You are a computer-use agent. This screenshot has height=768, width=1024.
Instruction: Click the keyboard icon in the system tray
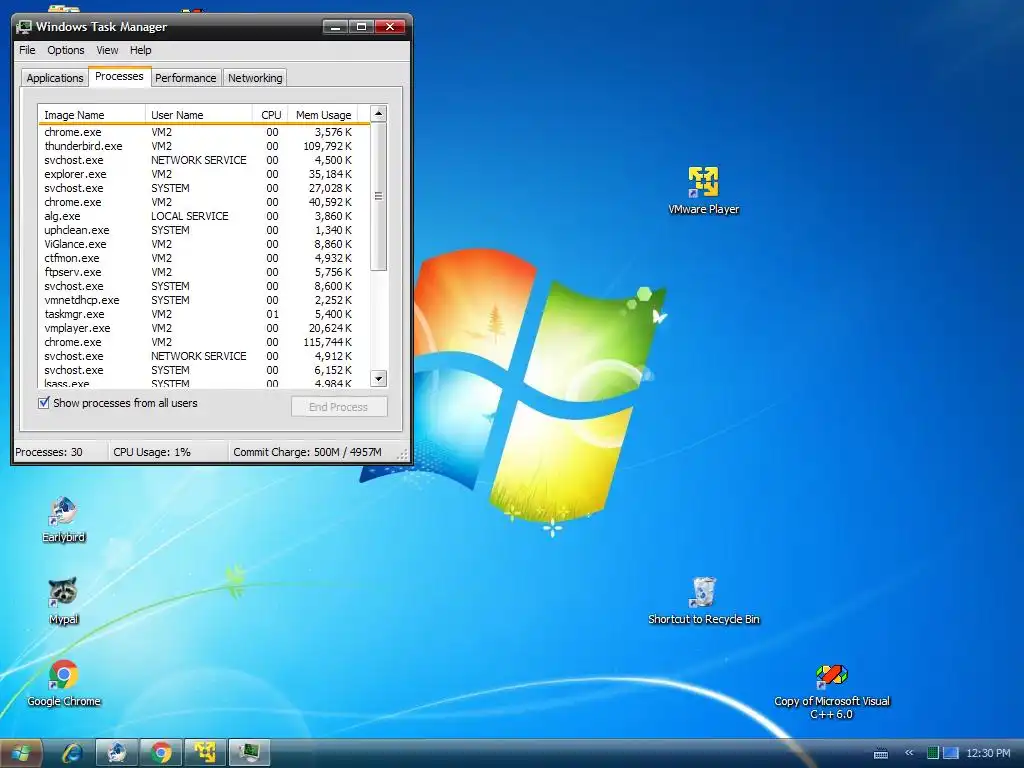tap(881, 753)
